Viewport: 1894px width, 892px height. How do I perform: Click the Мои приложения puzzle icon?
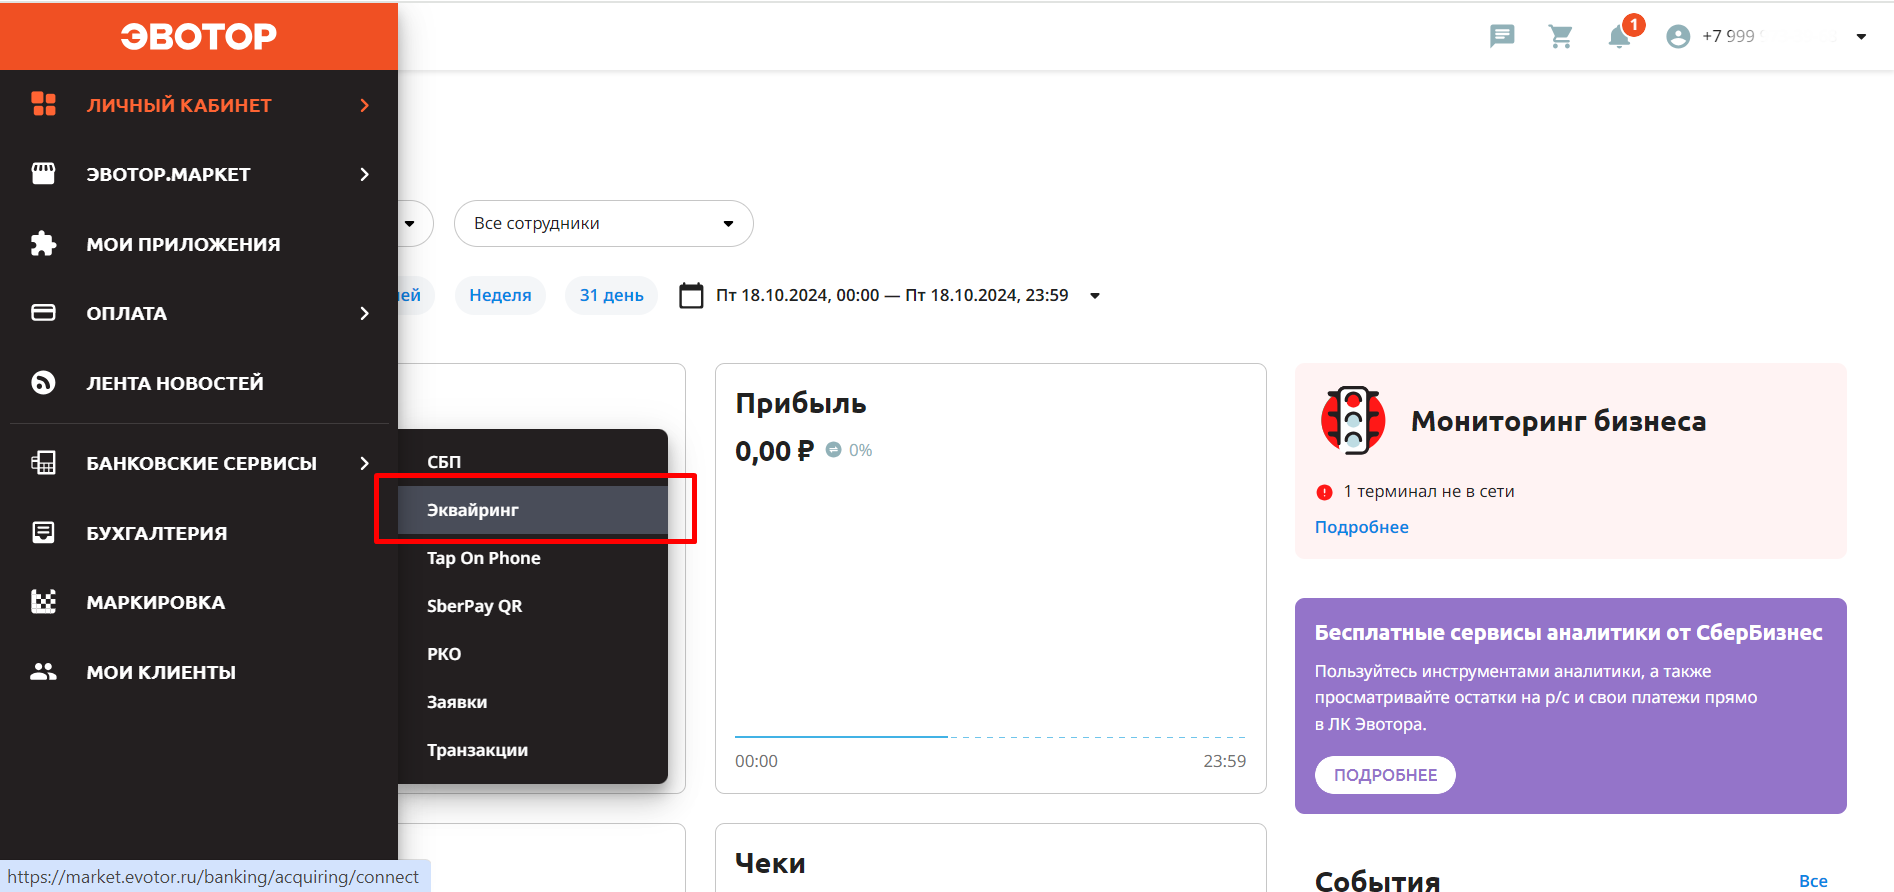click(x=44, y=243)
